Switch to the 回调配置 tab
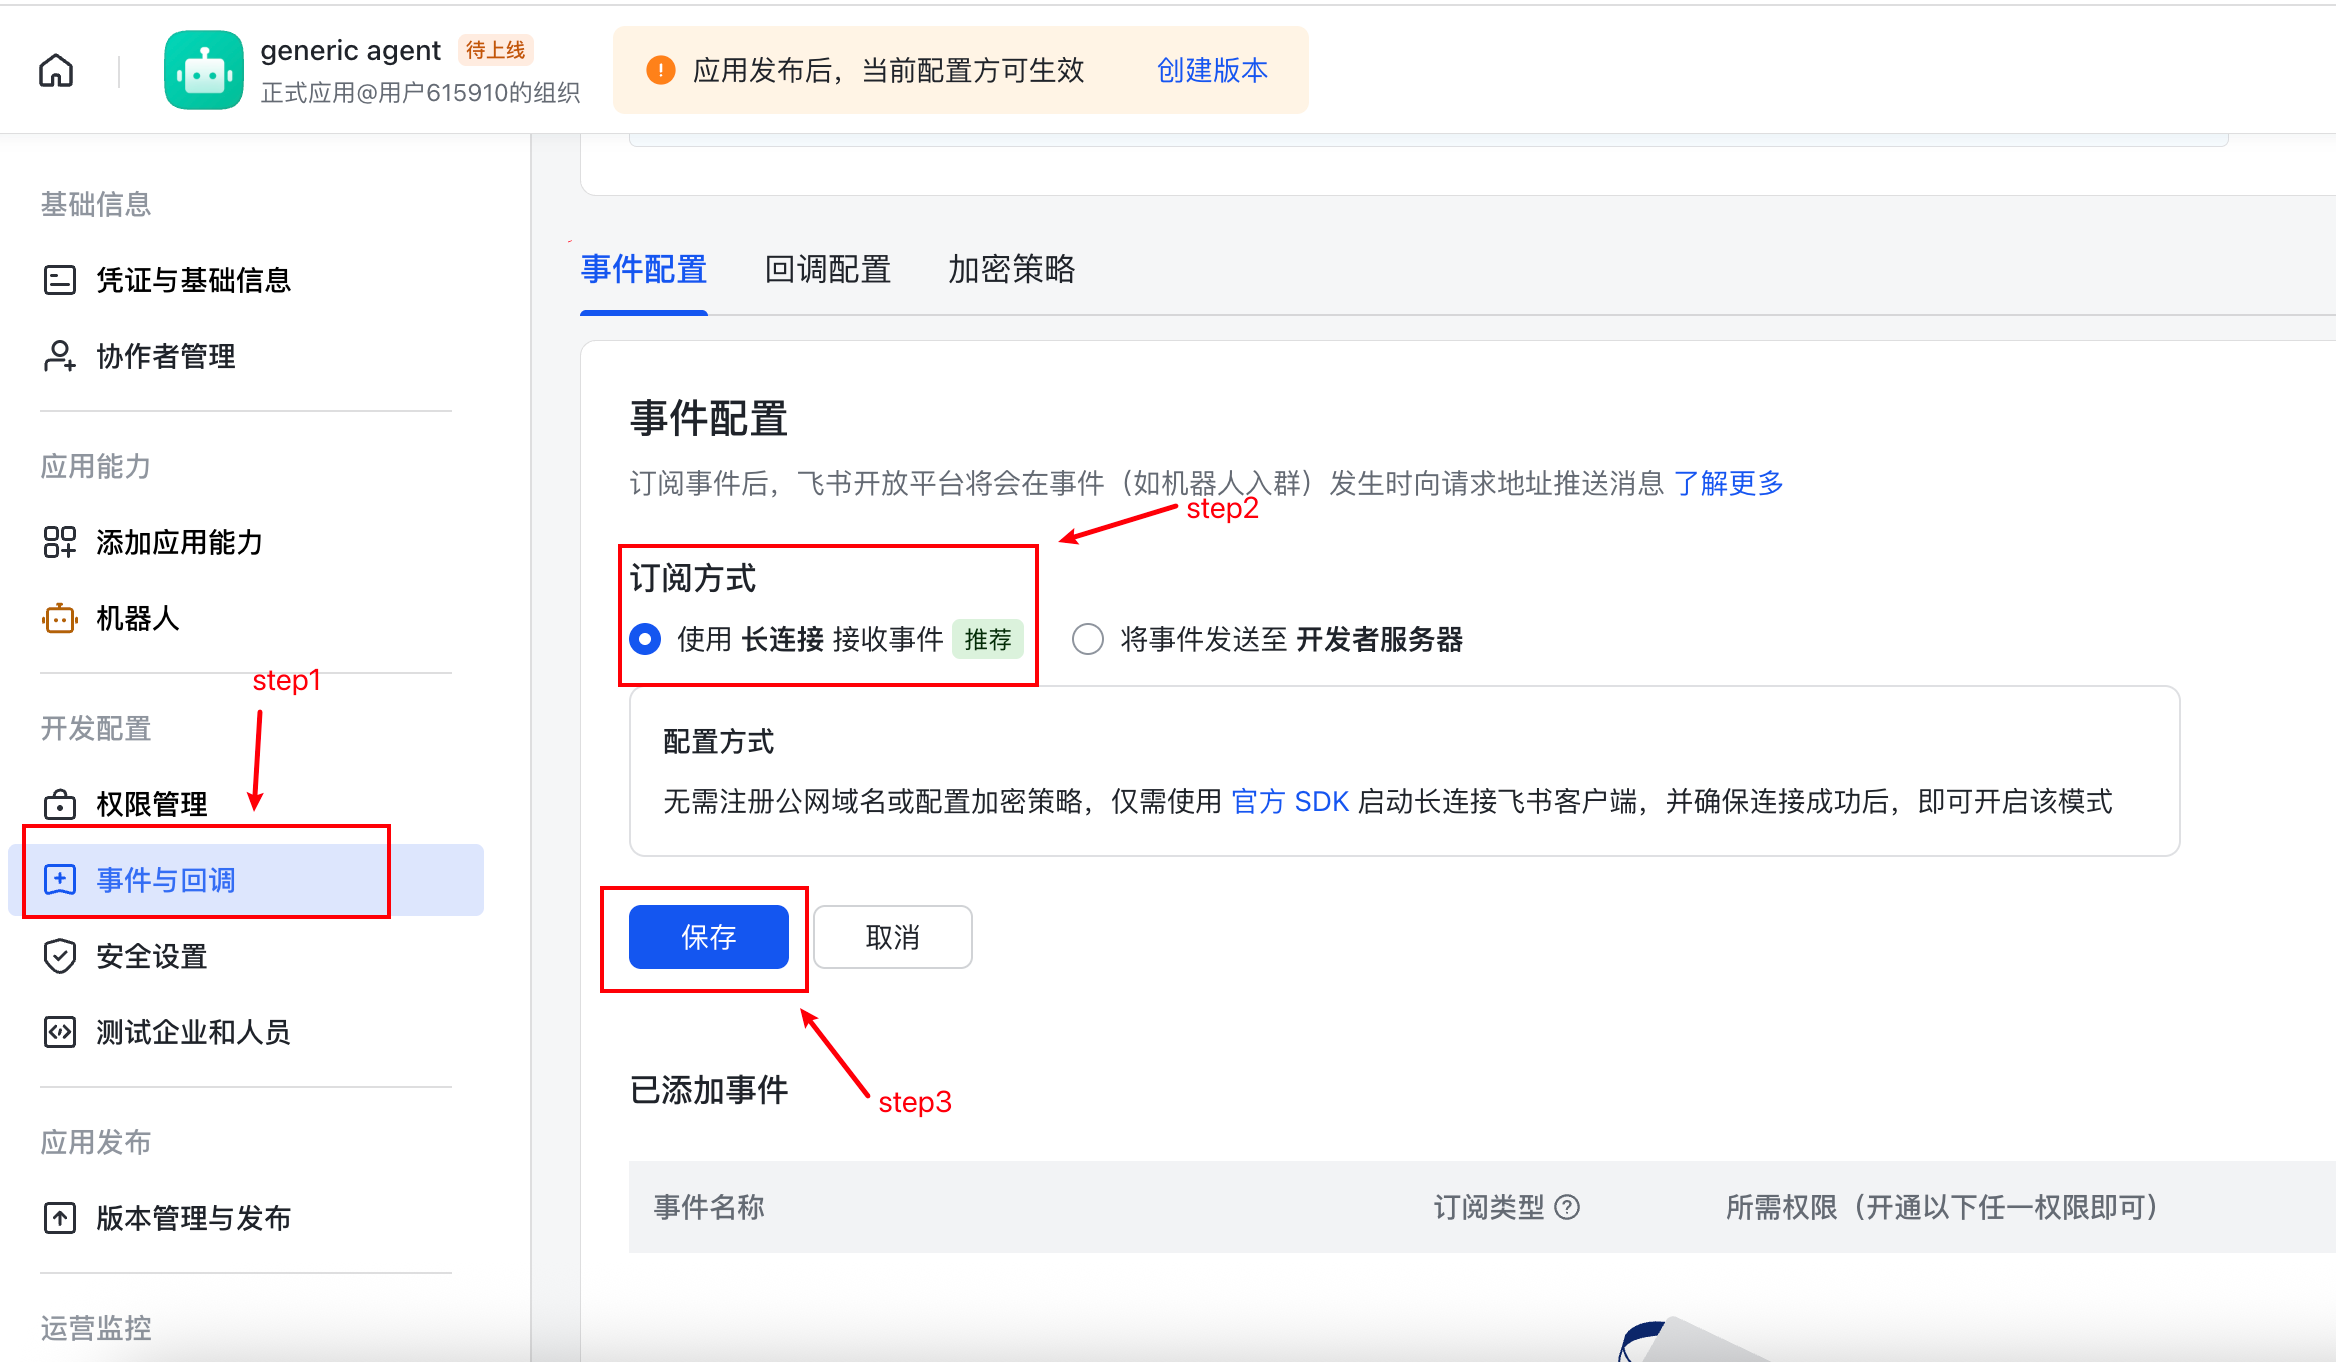The image size is (2336, 1362). coord(827,270)
